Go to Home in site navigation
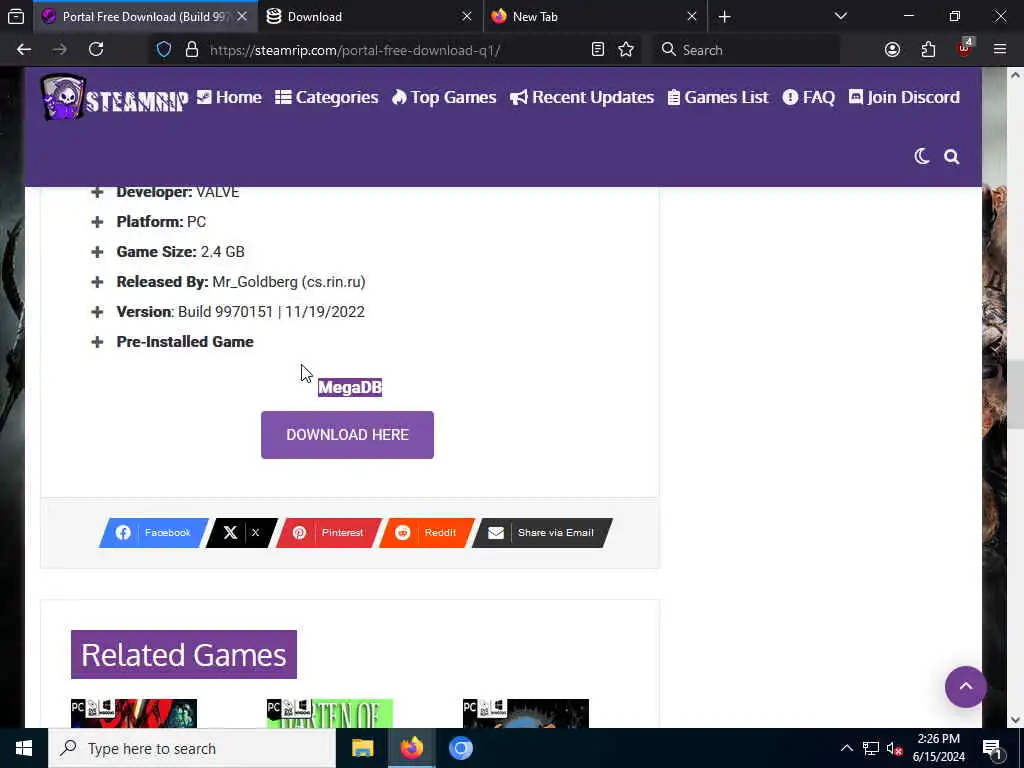 [x=229, y=97]
